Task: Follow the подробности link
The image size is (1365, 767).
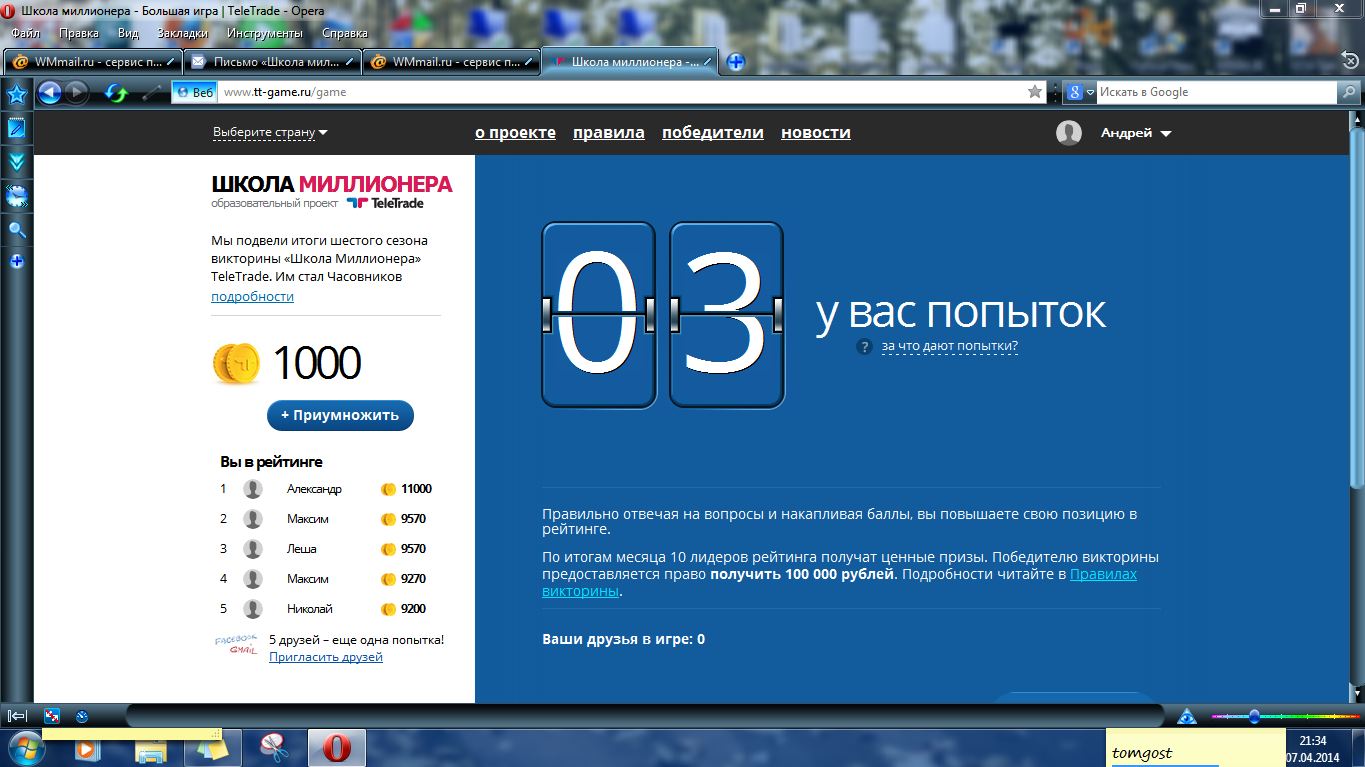Action: pos(252,297)
